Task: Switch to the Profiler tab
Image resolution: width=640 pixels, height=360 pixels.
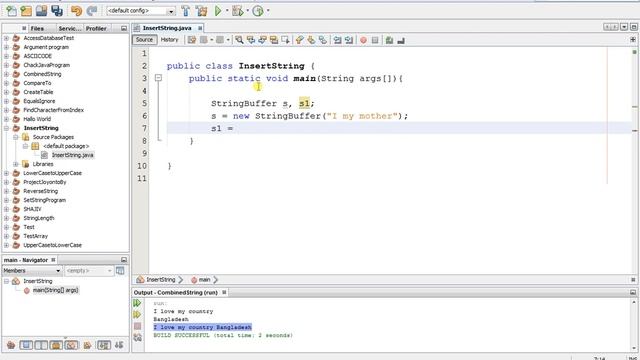Action: [96, 28]
